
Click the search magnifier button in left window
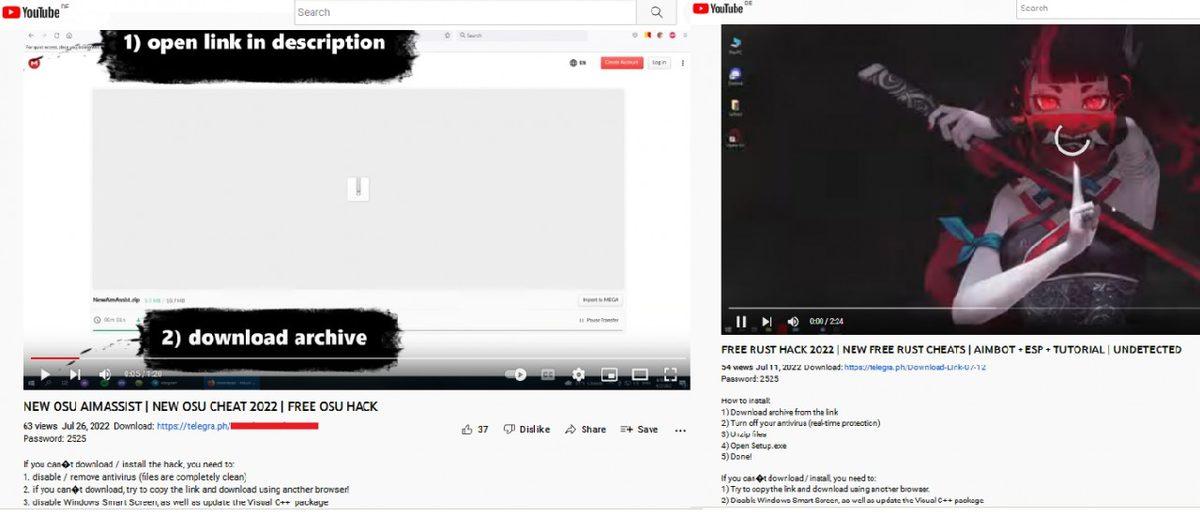[656, 12]
